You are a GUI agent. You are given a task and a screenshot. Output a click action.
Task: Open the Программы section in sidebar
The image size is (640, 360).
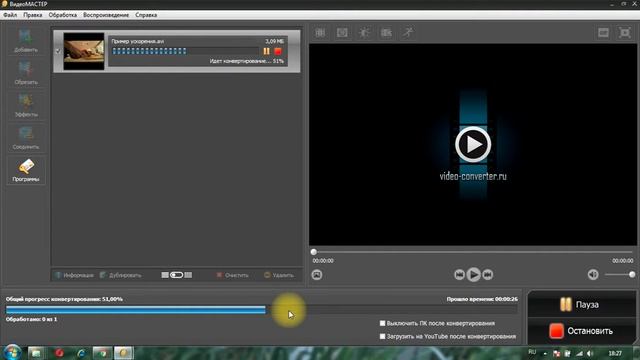(x=26, y=170)
